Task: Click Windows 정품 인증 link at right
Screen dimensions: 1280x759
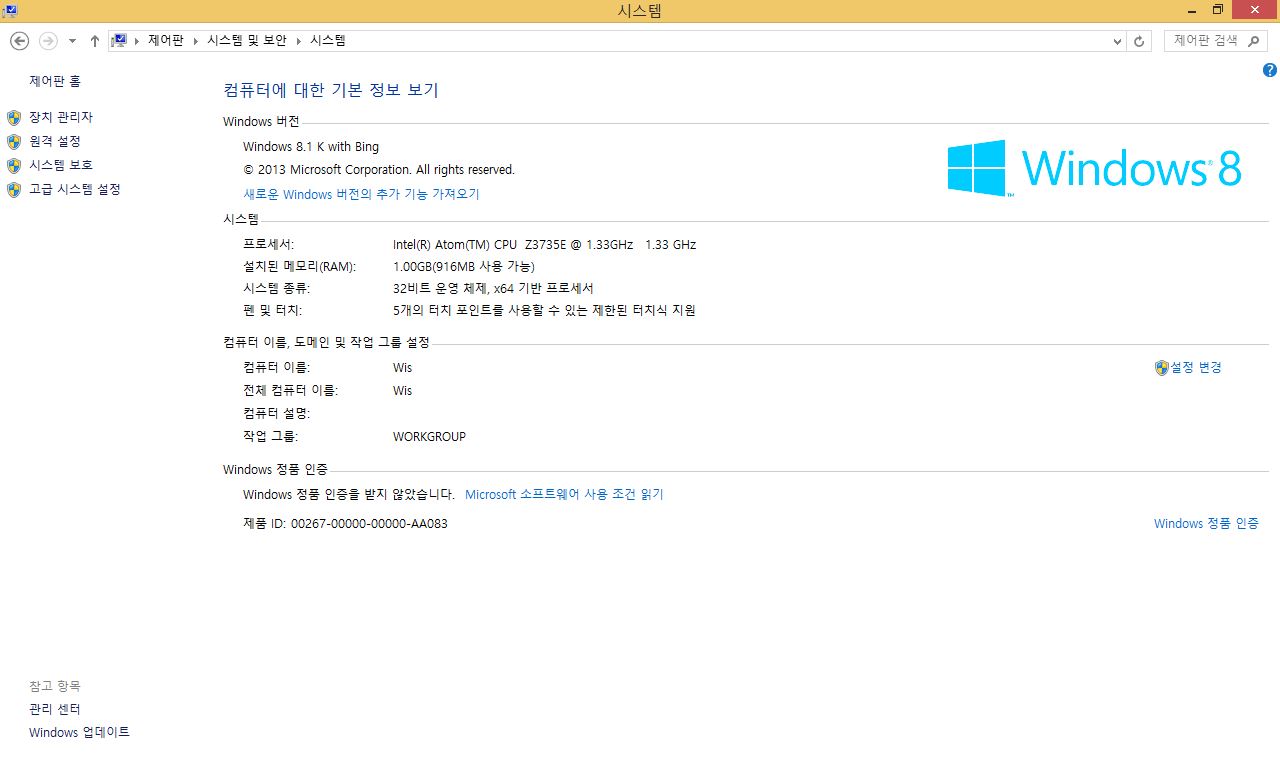Action: coord(1206,523)
